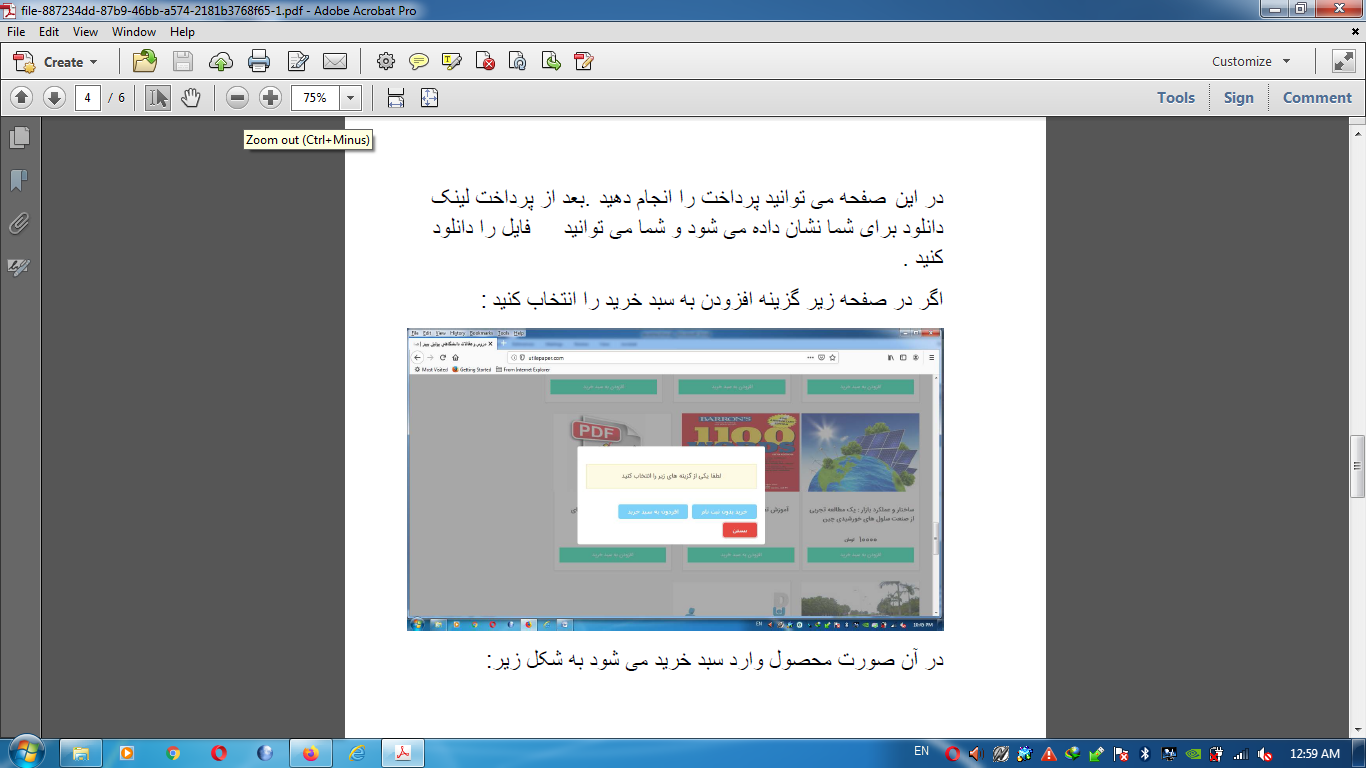Click the Fit width scrolling icon
Screen dimensions: 1366x768
(396, 98)
